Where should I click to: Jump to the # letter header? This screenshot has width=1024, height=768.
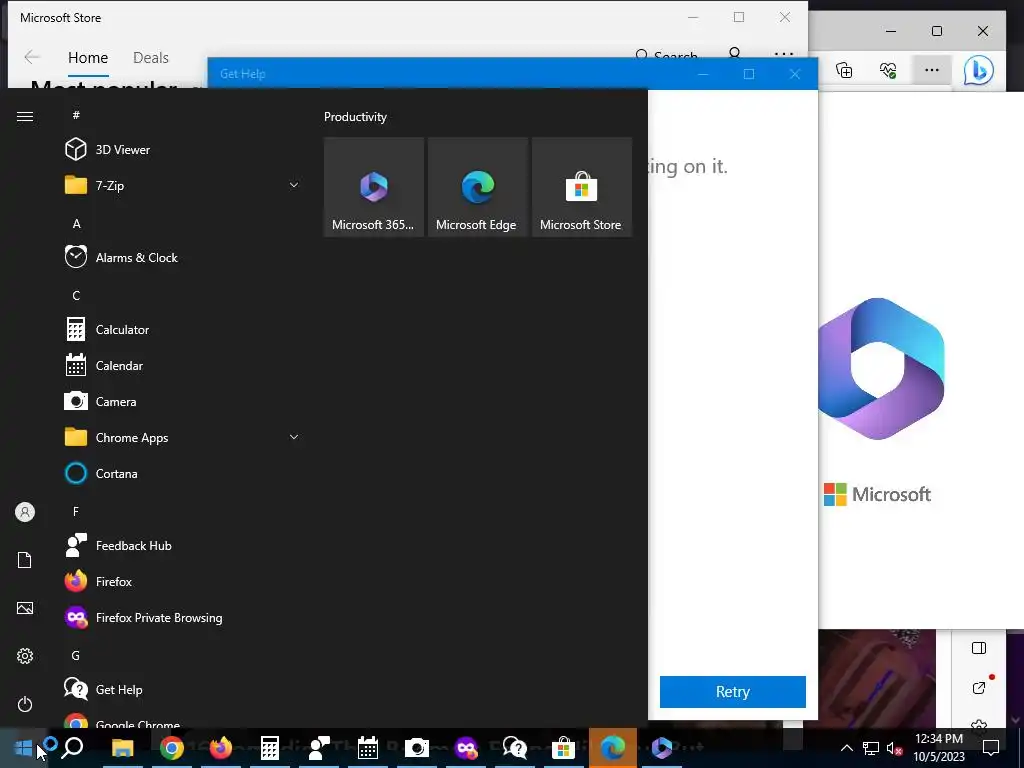coord(76,115)
